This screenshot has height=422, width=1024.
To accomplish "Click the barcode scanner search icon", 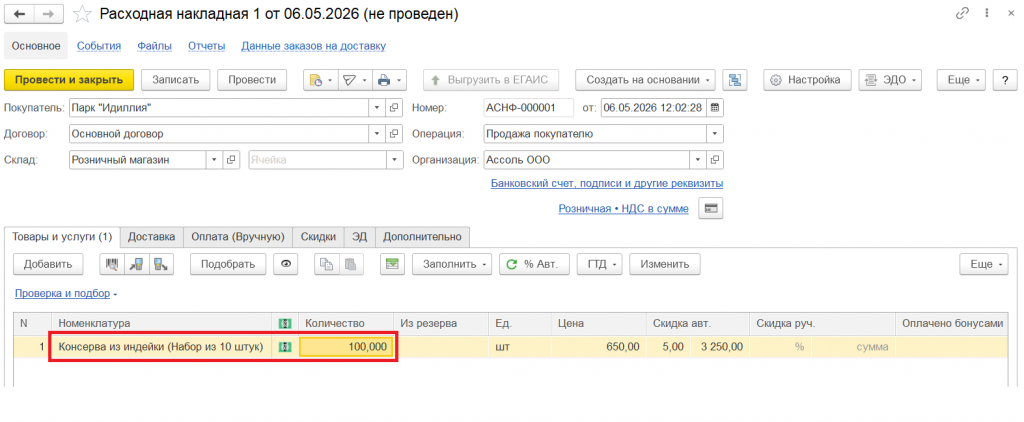I will tap(112, 264).
